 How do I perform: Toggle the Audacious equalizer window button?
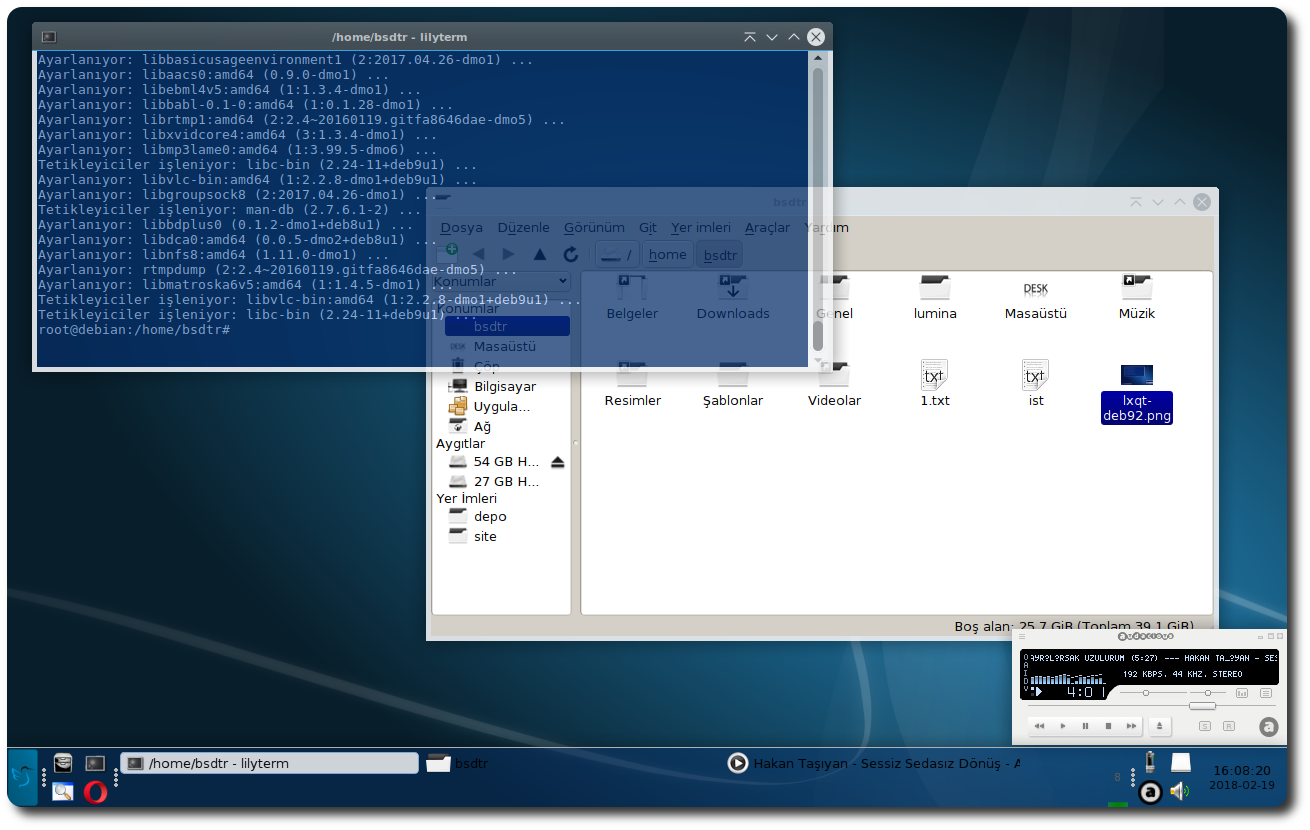pos(1242,693)
